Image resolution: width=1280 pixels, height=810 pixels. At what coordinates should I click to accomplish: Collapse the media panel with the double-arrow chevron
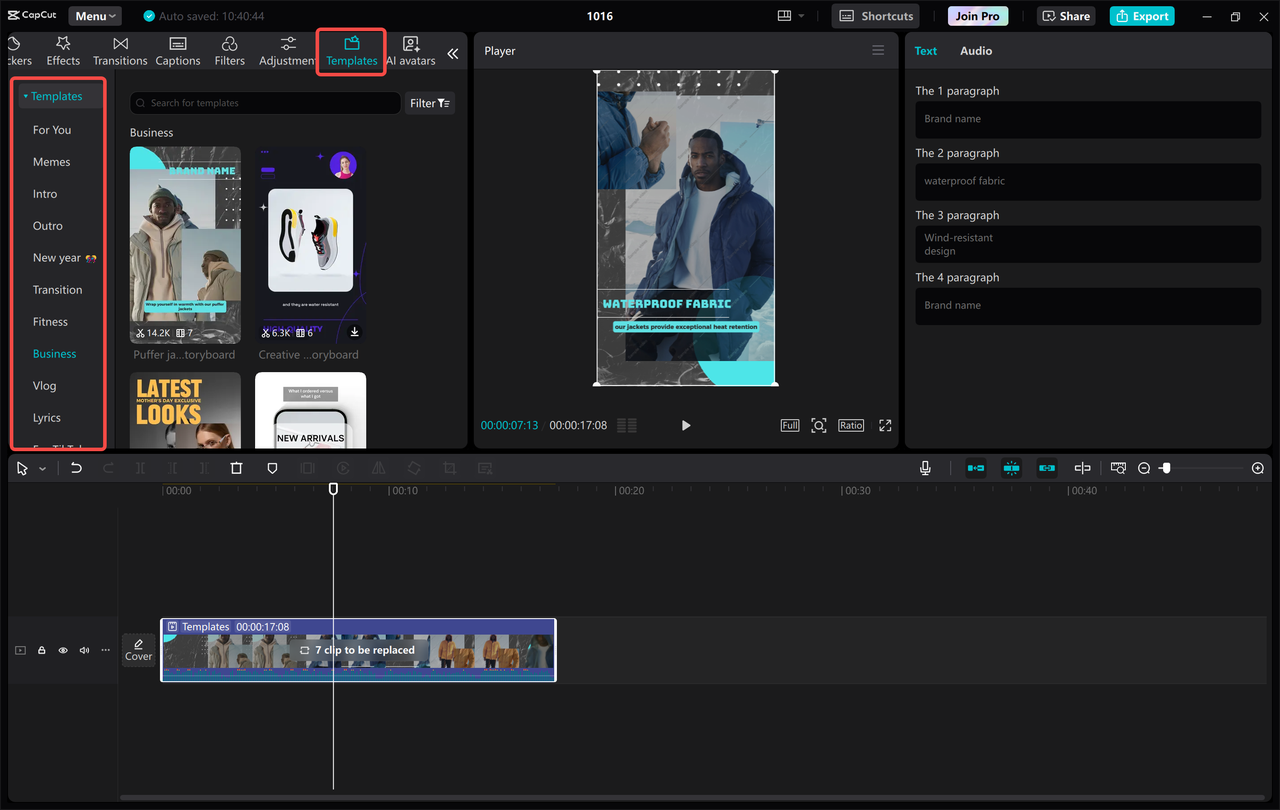pos(453,54)
